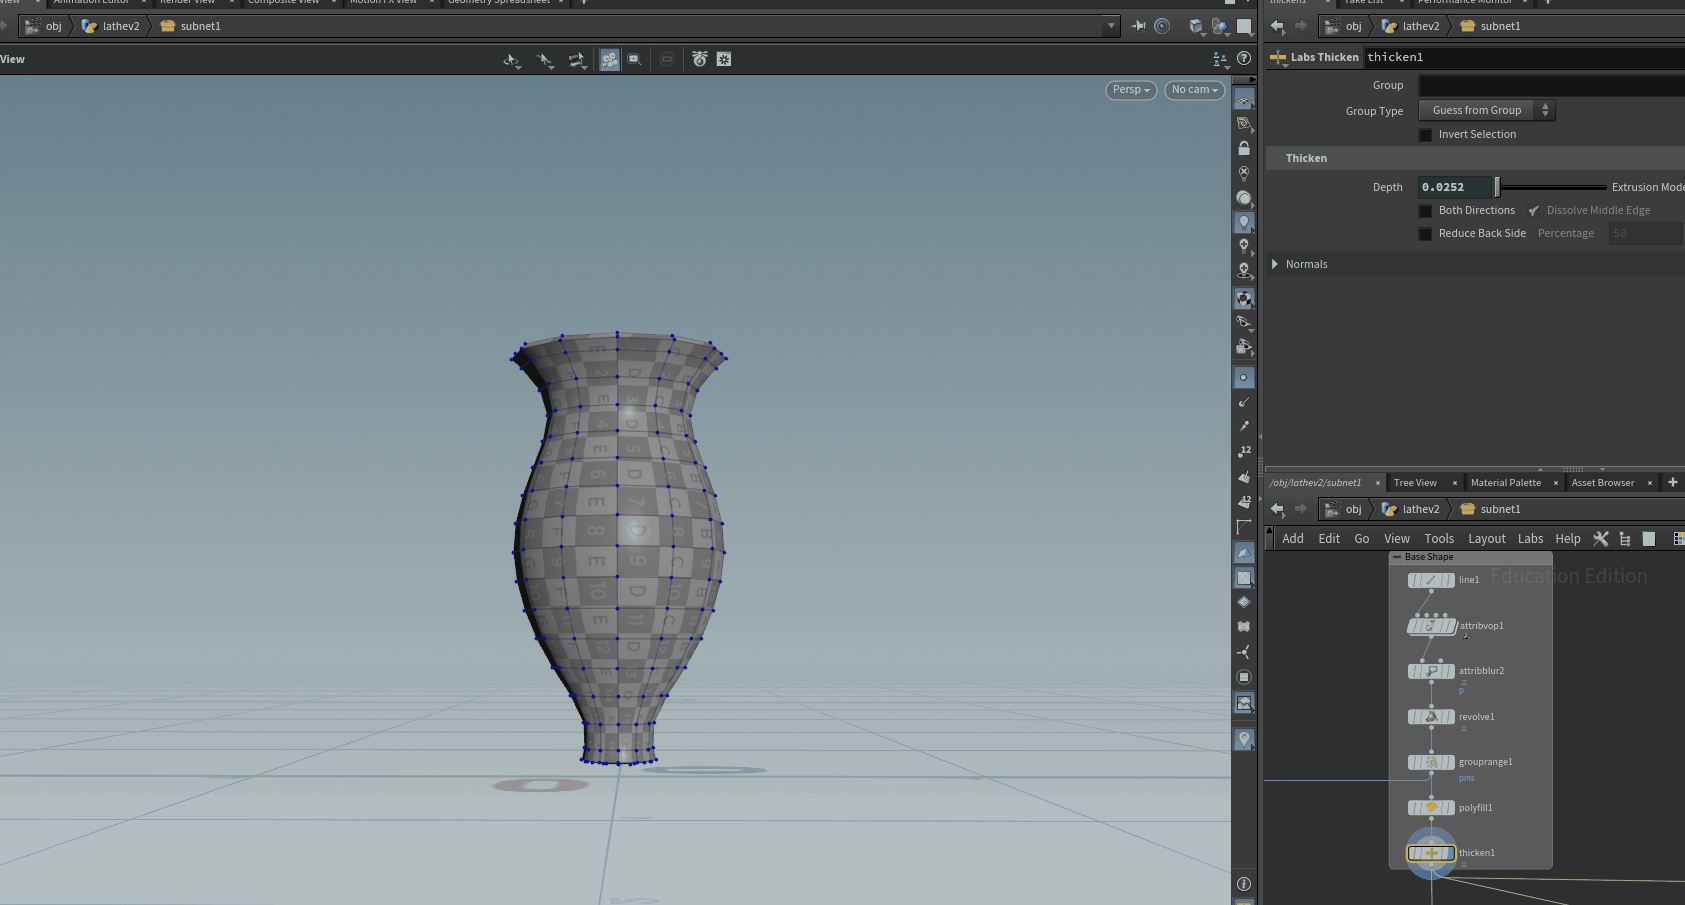Switch to the Tree View tab
The height and width of the screenshot is (905, 1685).
(x=1415, y=483)
